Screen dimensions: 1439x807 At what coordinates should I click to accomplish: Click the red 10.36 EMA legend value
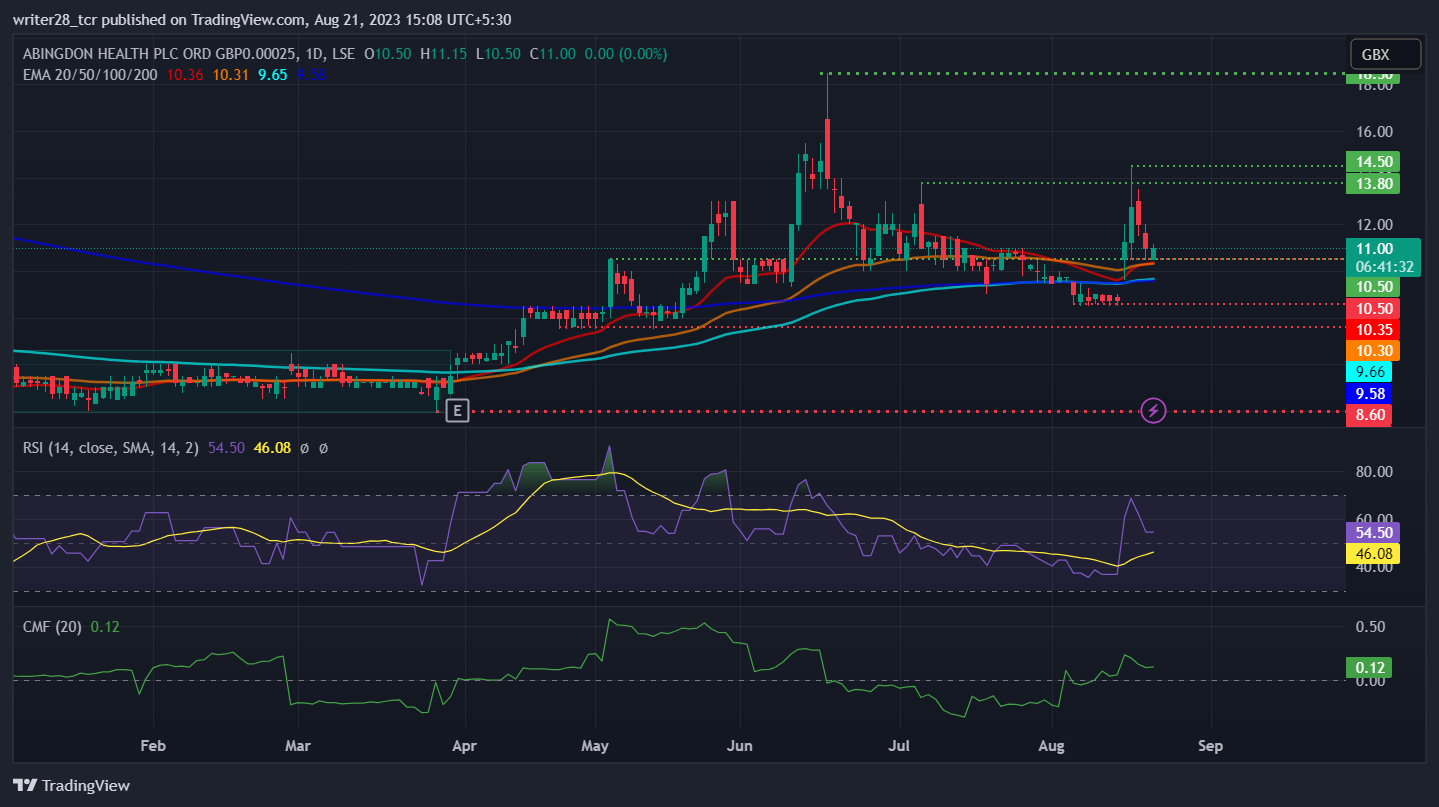[x=185, y=74]
